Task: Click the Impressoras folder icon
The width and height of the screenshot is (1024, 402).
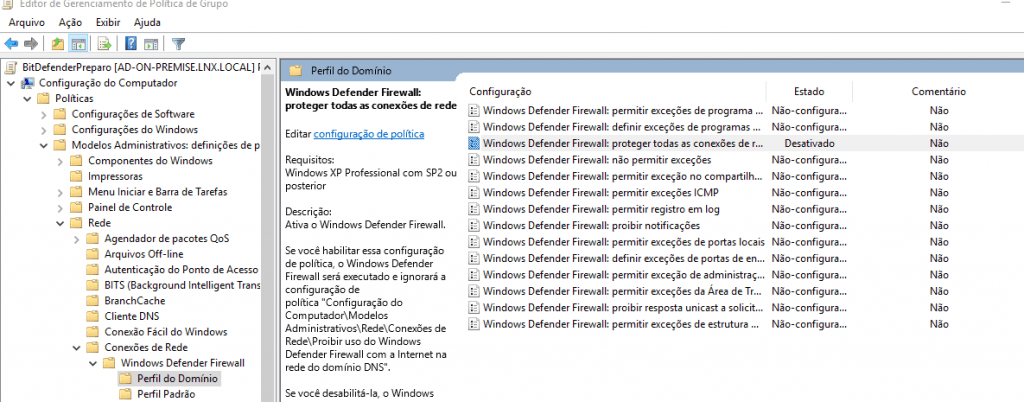Action: click(x=76, y=176)
